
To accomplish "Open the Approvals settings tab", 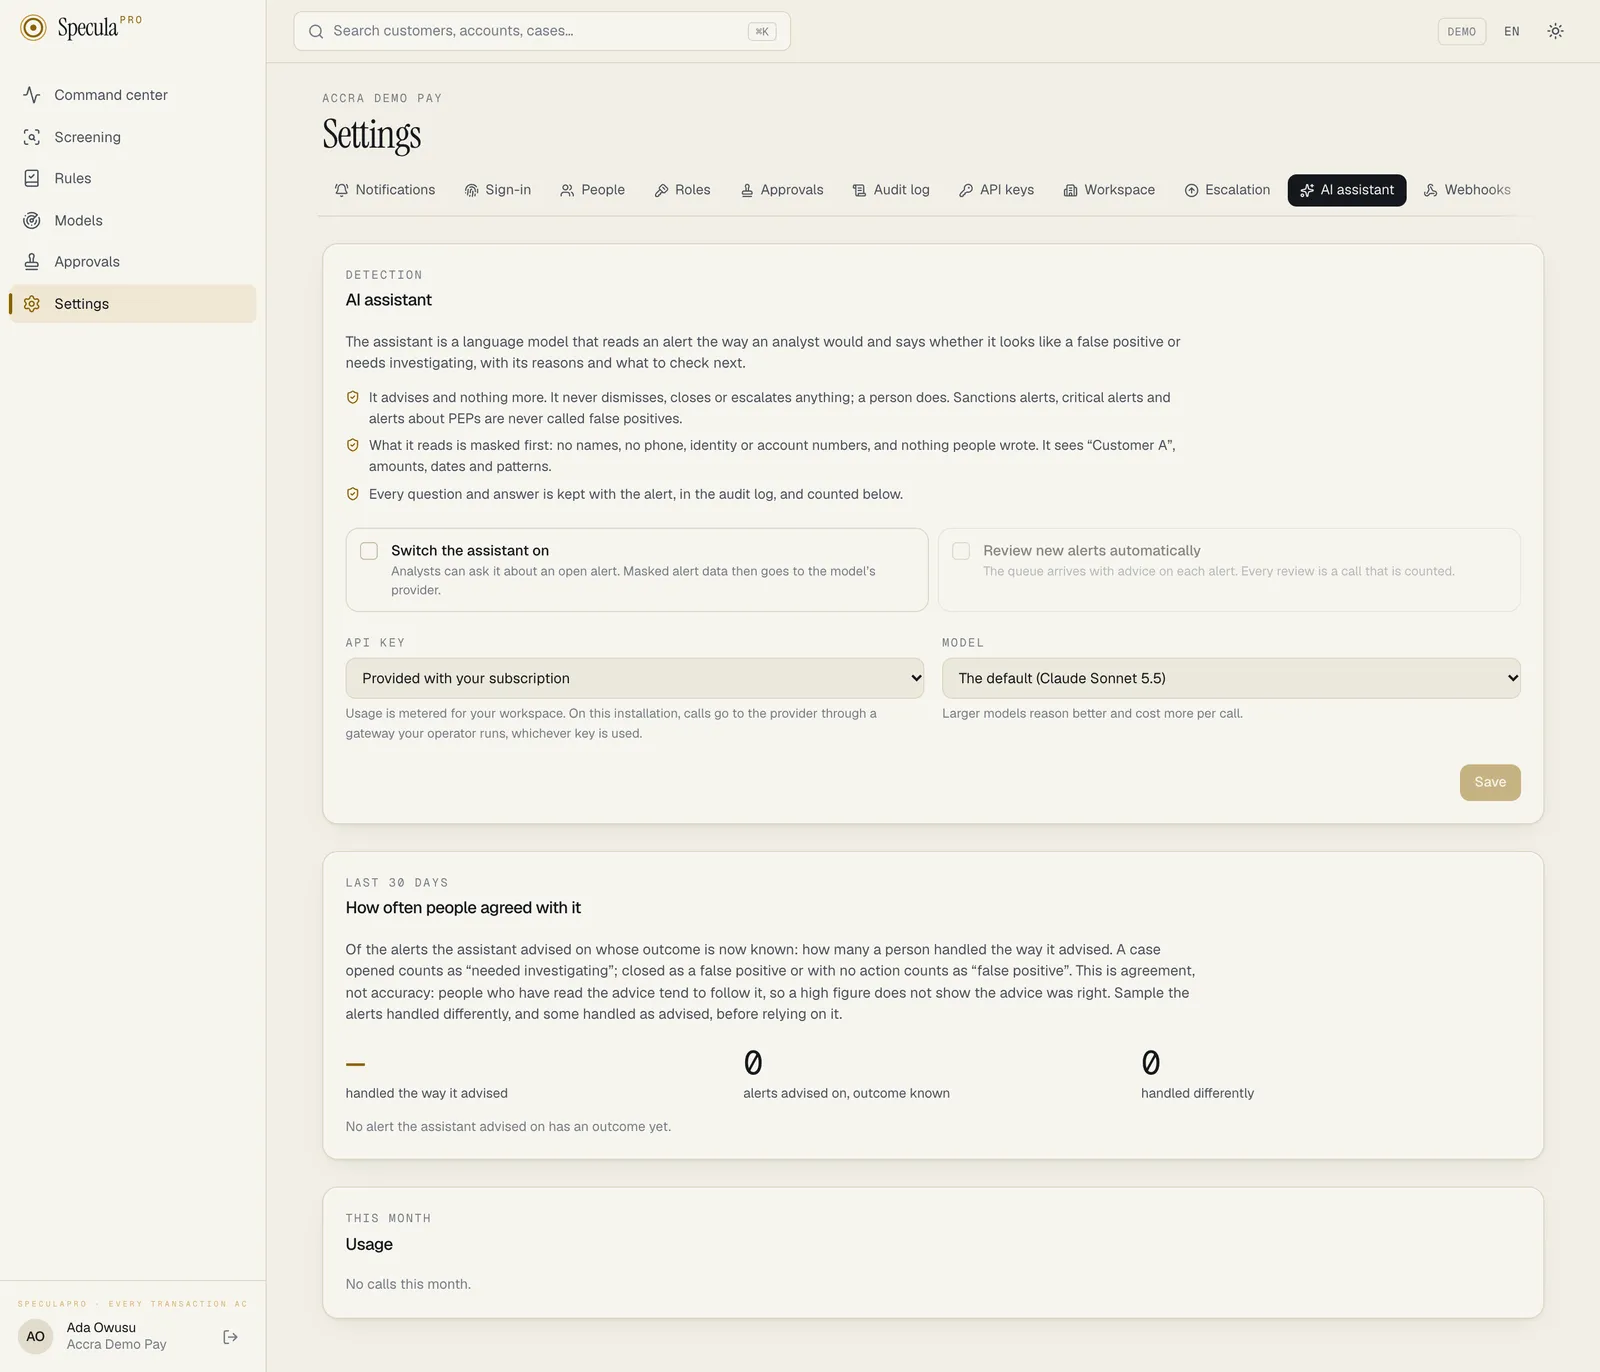I will (x=782, y=190).
